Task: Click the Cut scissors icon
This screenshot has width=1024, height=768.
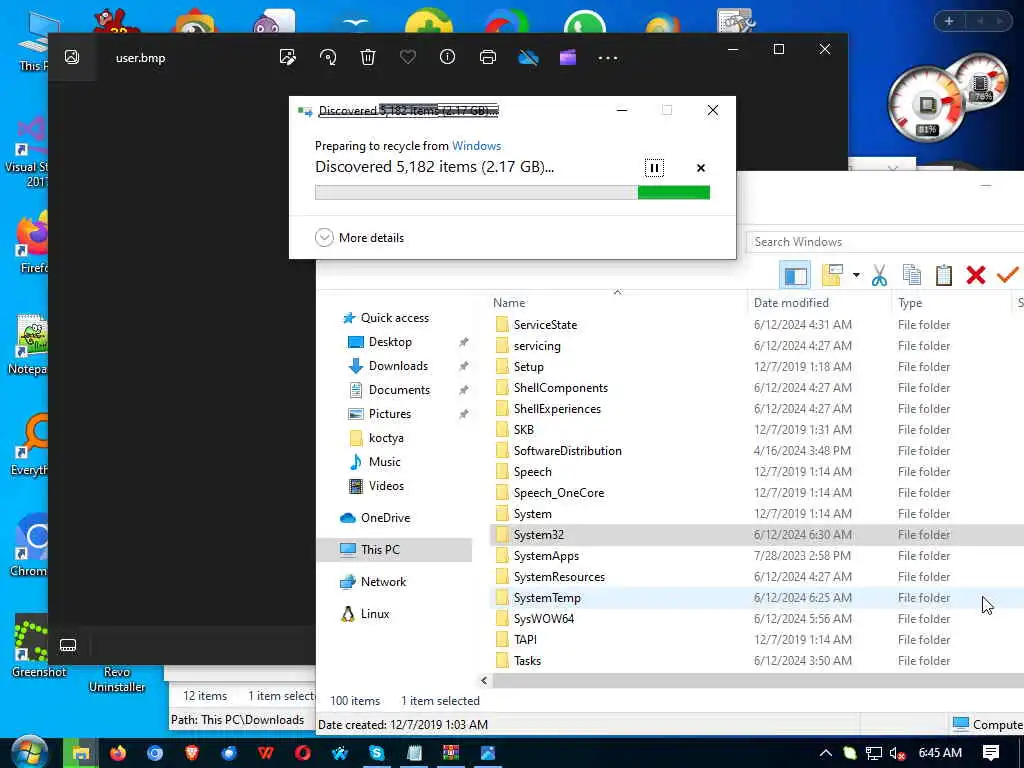Action: [x=880, y=276]
